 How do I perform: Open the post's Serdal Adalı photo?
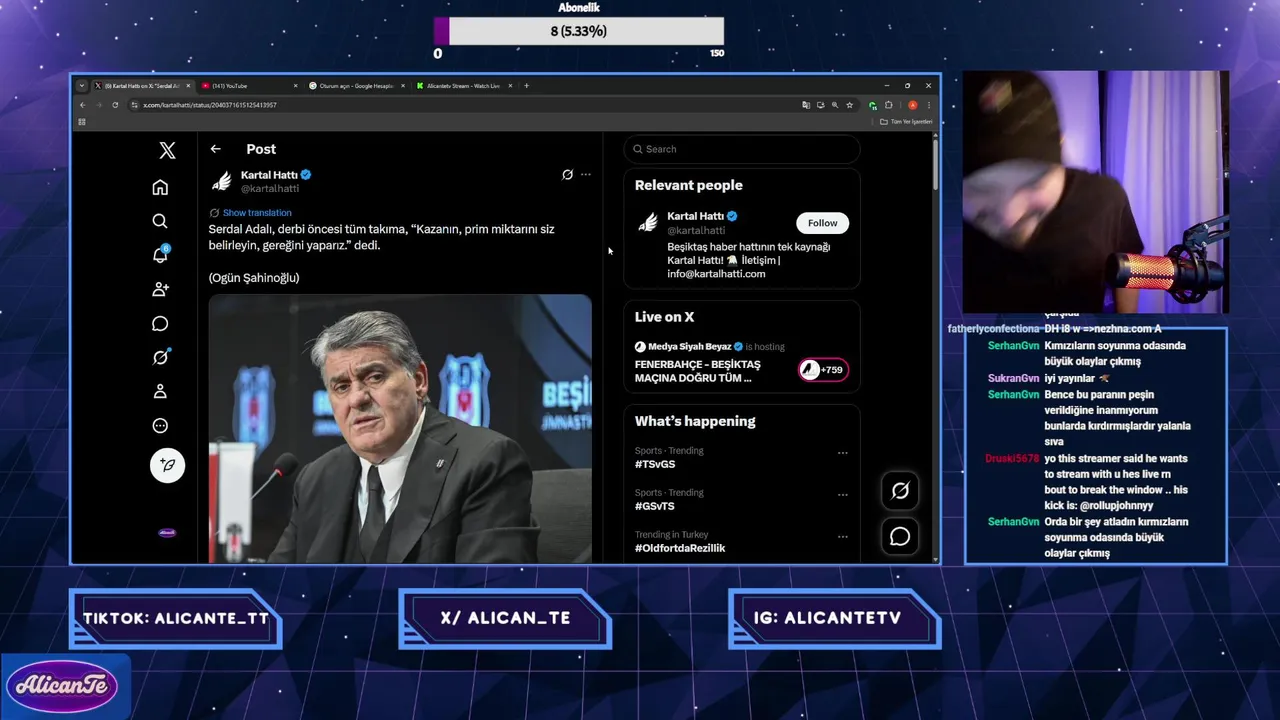(400, 428)
